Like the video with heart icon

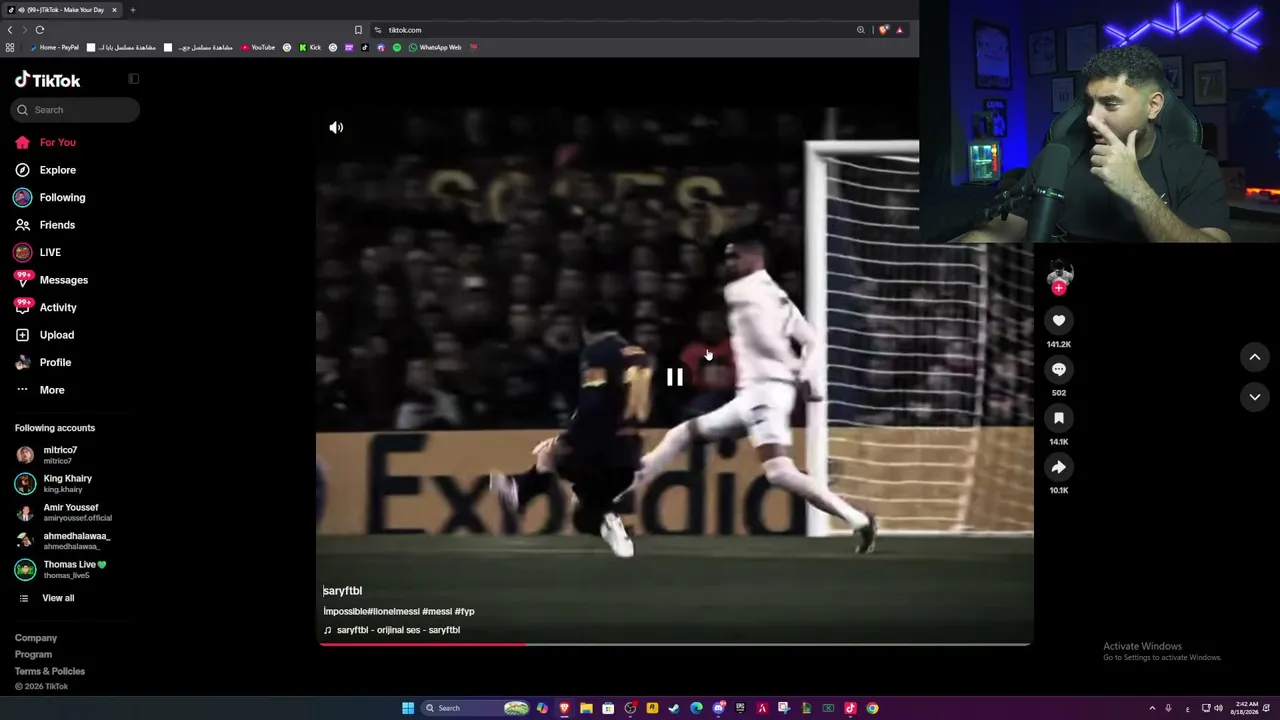point(1059,320)
